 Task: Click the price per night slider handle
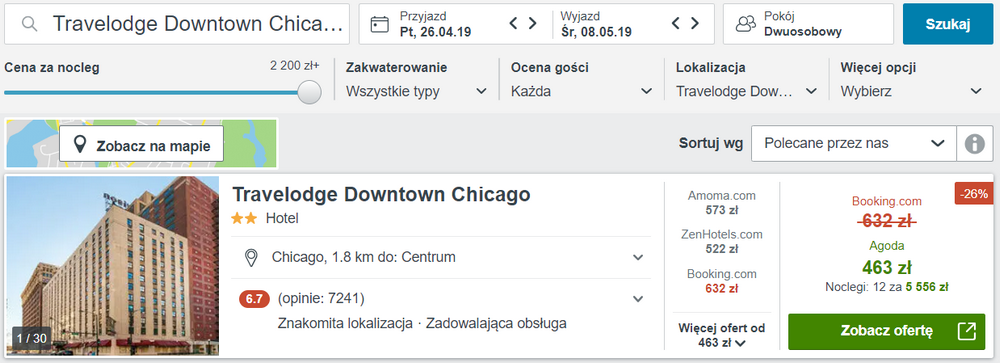309,92
